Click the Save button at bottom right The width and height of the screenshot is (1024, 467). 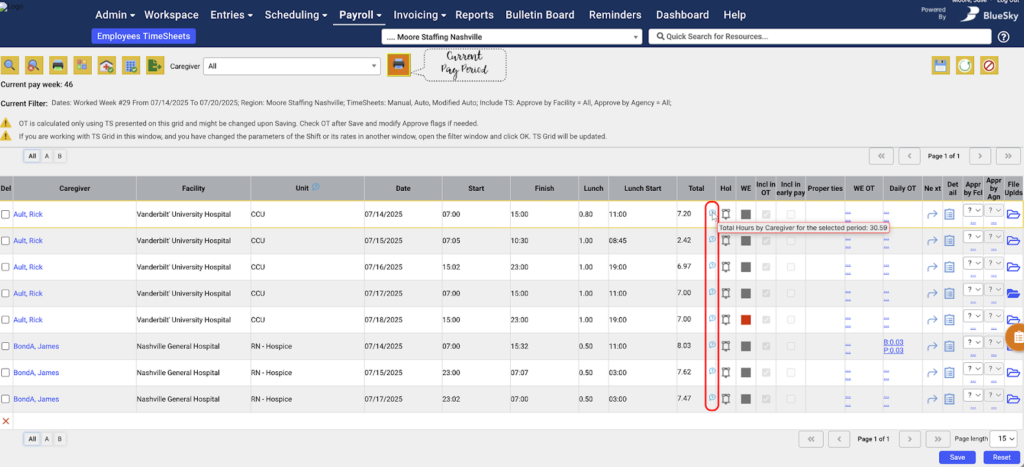[x=958, y=457]
